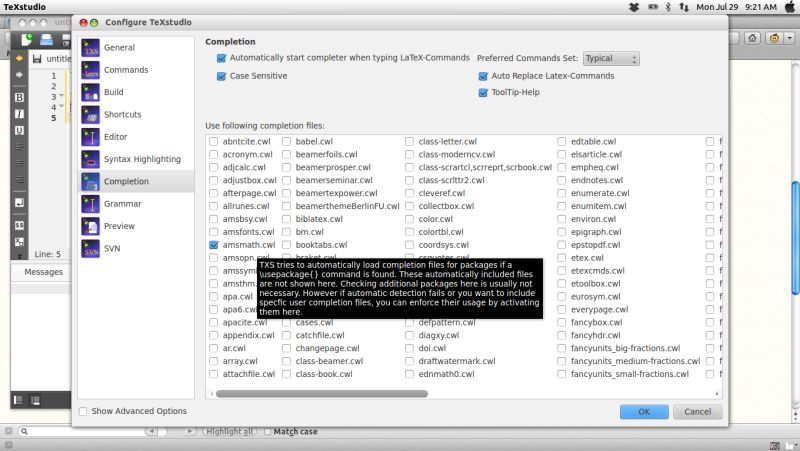
Task: Enable the biblatex.cwl checkbox
Action: [x=286, y=219]
